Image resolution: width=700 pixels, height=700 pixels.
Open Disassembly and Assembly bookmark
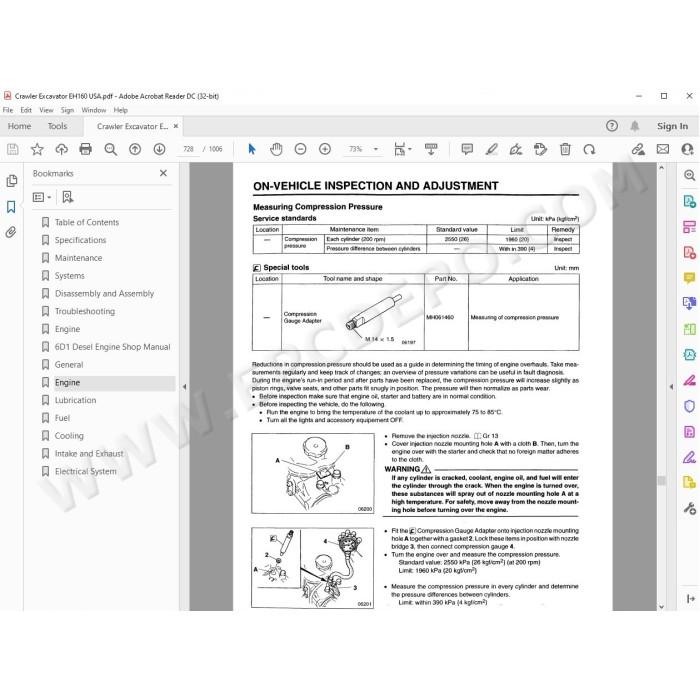point(104,294)
